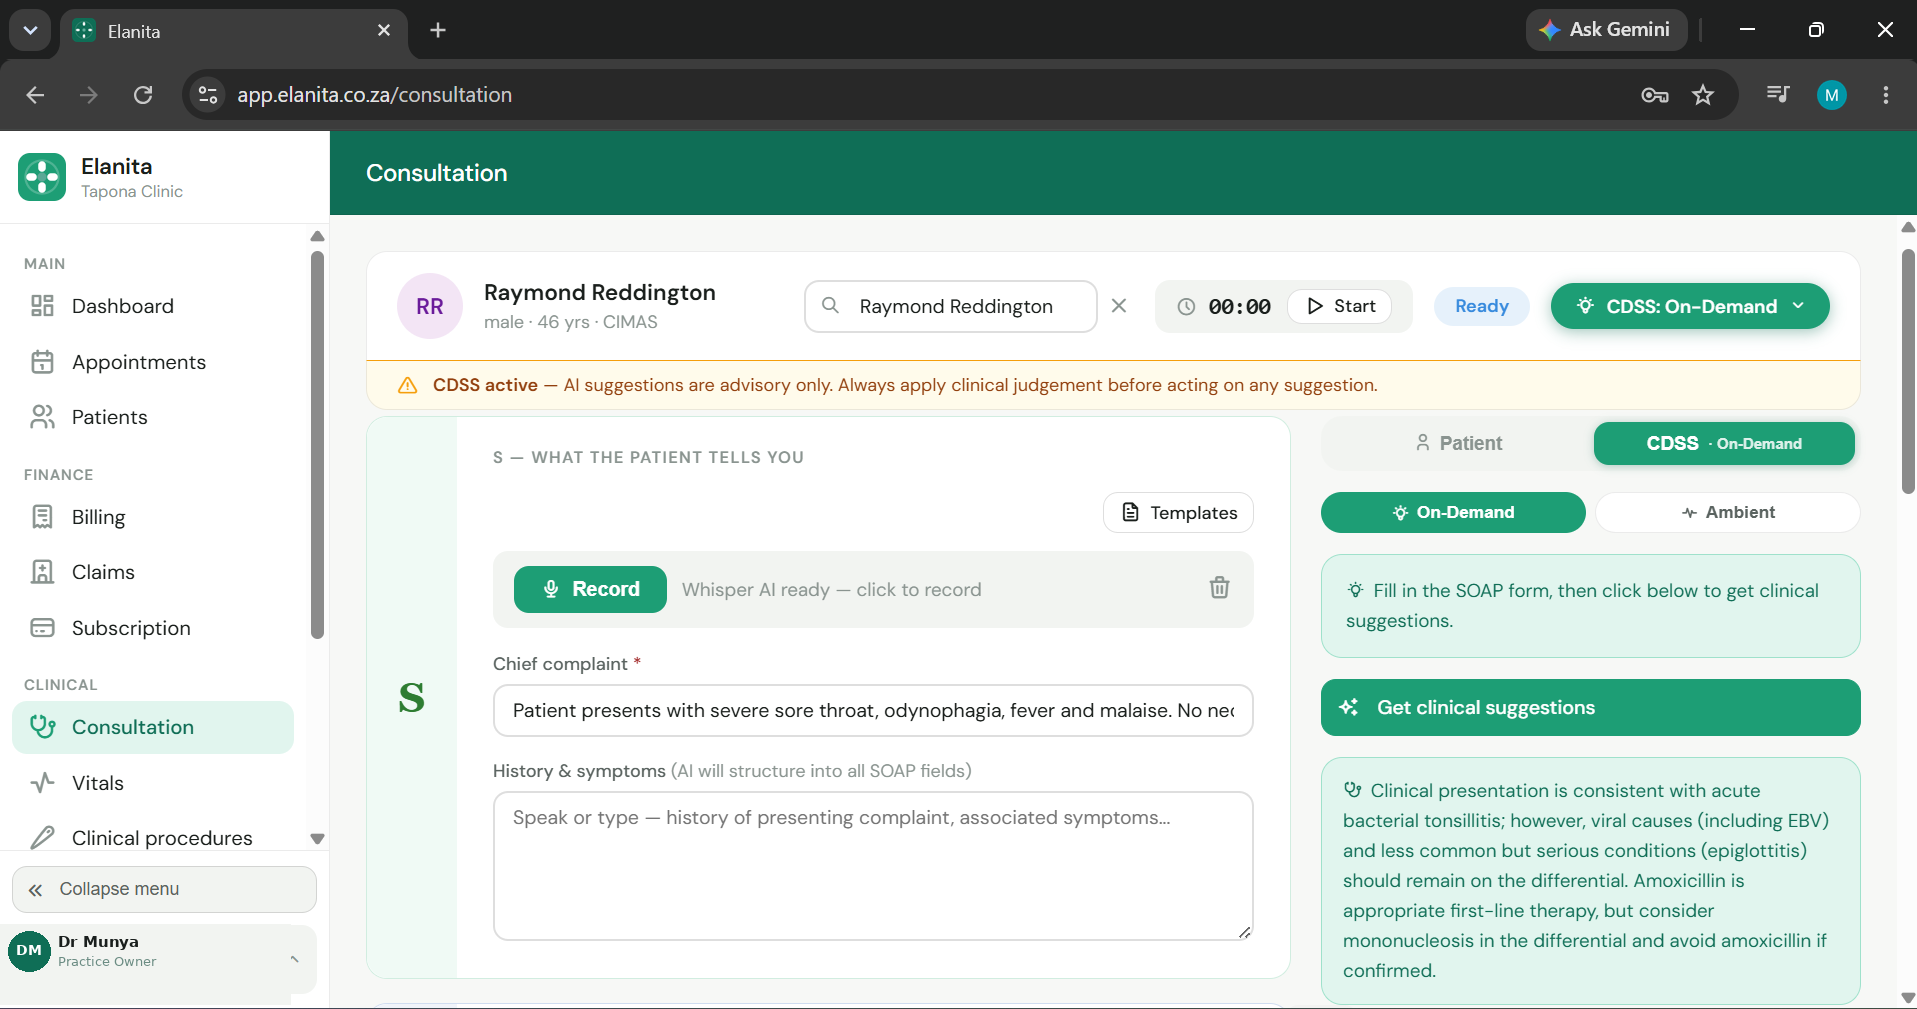Go to the Patients list
The height and width of the screenshot is (1009, 1917).
[153, 417]
